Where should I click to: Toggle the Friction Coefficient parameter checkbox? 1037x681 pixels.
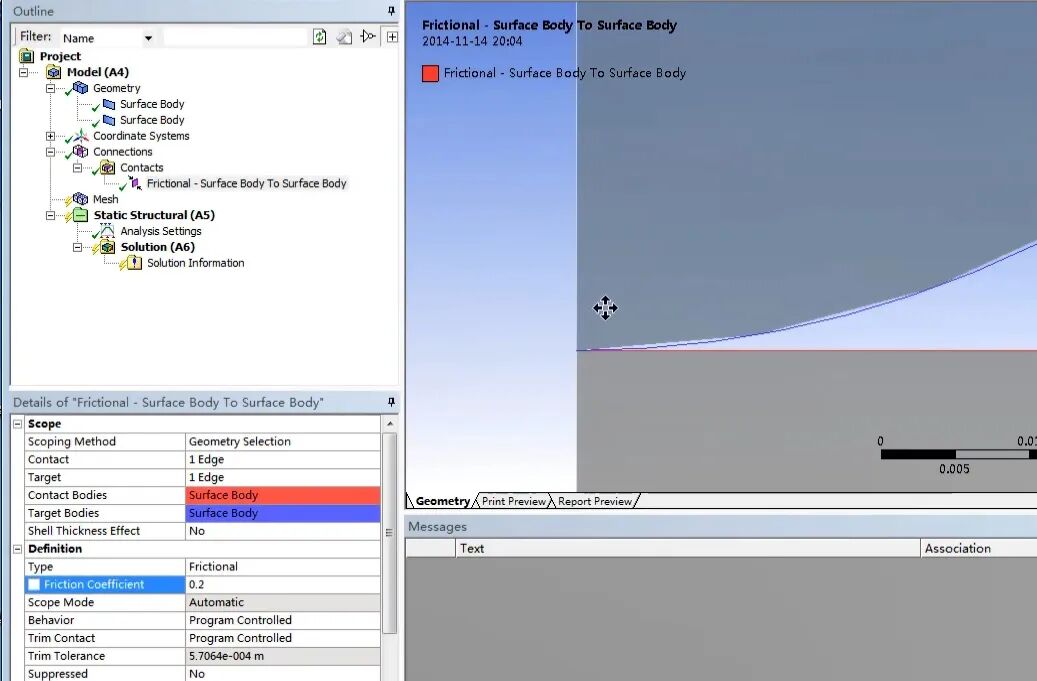[x=34, y=584]
